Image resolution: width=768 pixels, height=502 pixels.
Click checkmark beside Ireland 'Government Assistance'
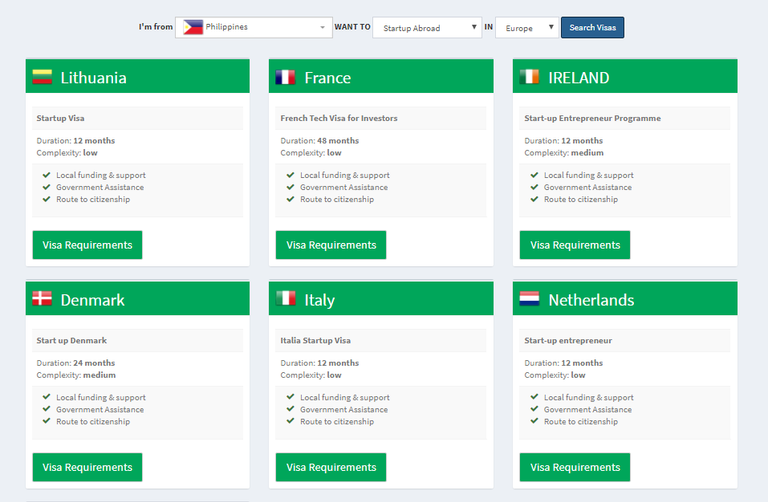point(534,187)
